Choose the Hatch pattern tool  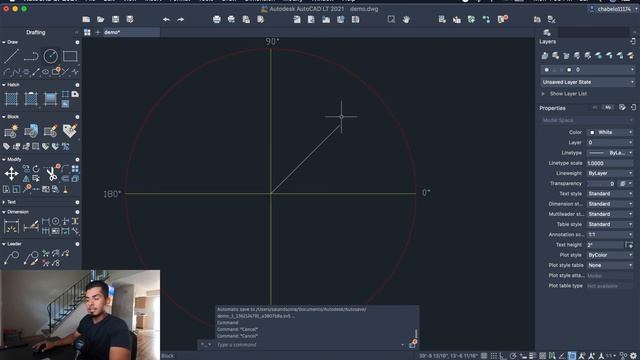tap(11, 98)
